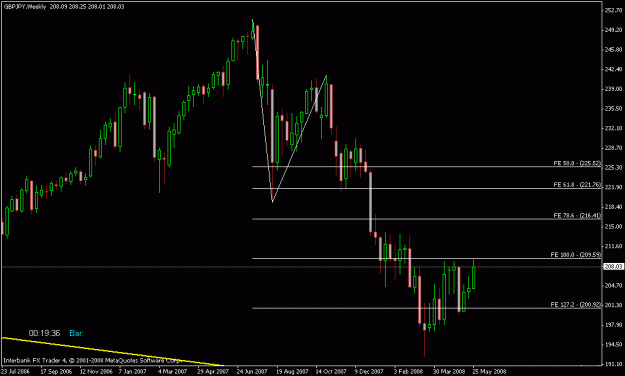This screenshot has height=376, width=625.
Task: Click the 239.00 price axis label
Action: pyautogui.click(x=613, y=89)
